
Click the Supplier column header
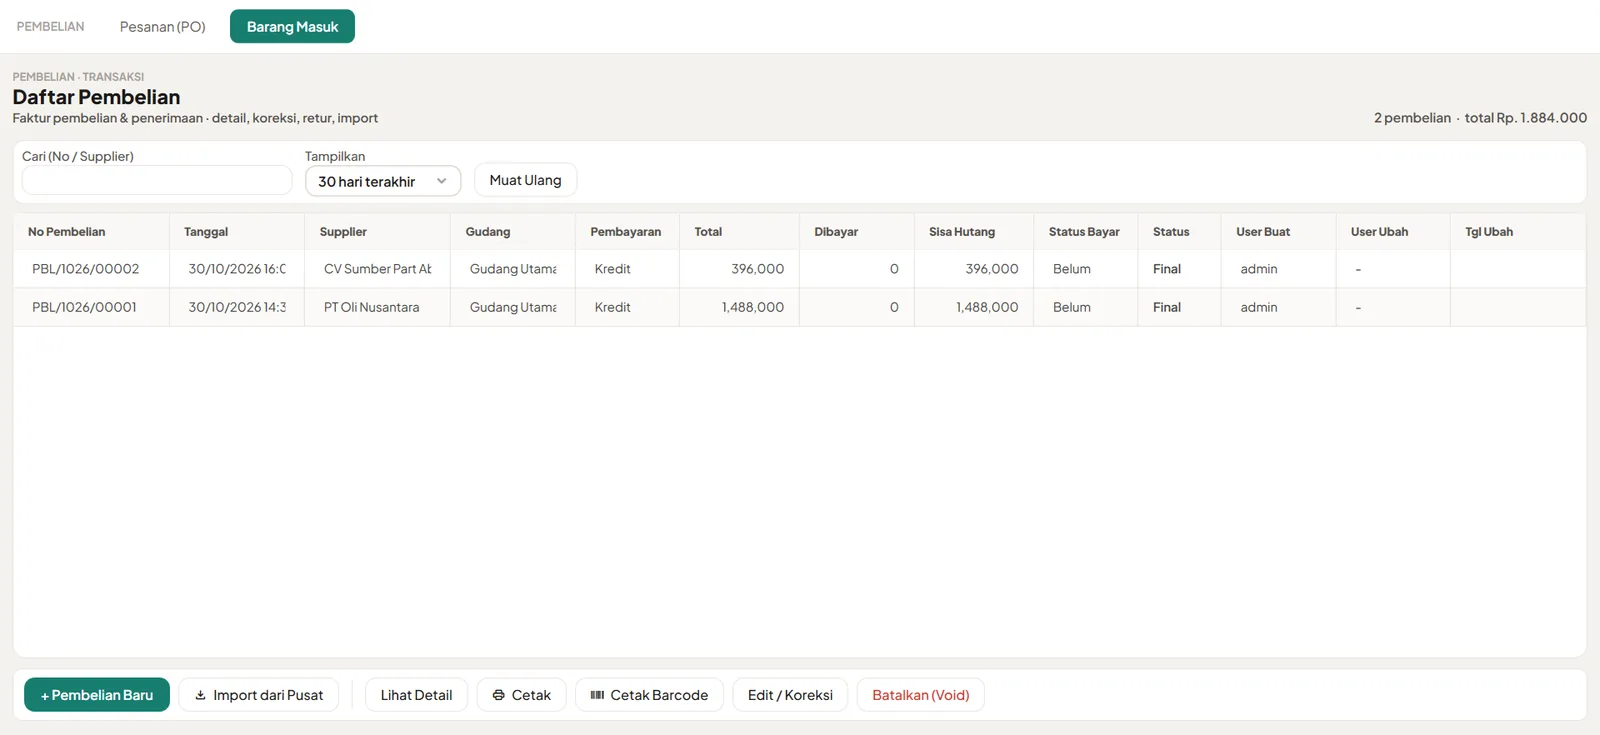tap(377, 232)
